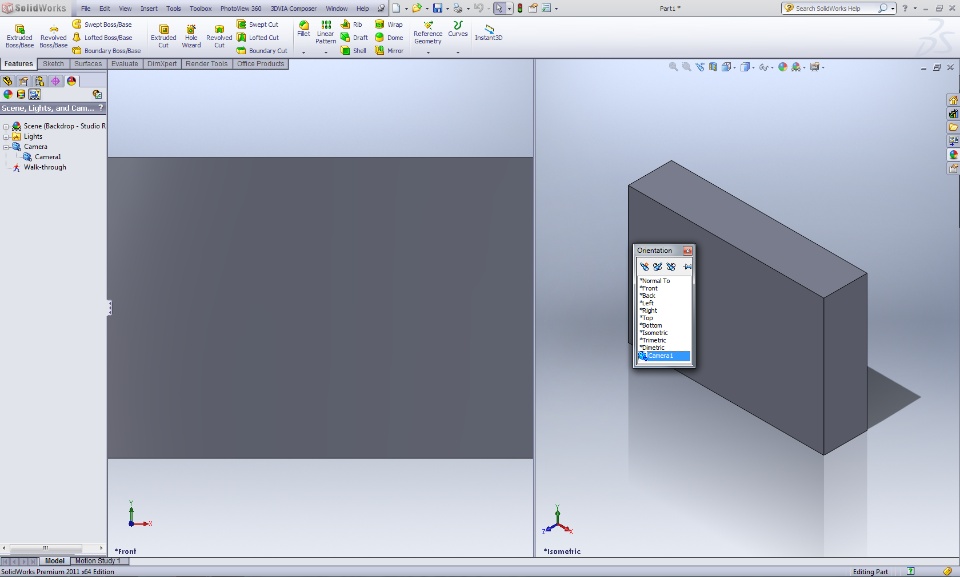Open the Insert menu
Screen dimensions: 960x577
(149, 9)
